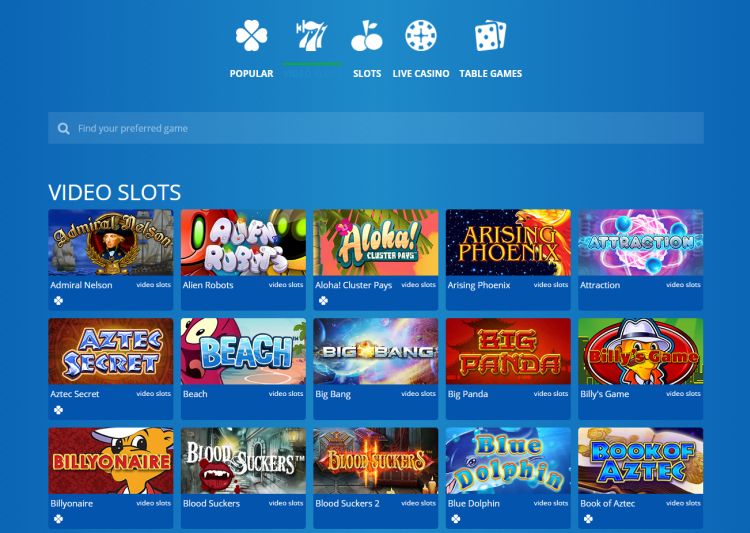Open the Table Games dice cards icon
The width and height of the screenshot is (750, 533).
tap(490, 35)
